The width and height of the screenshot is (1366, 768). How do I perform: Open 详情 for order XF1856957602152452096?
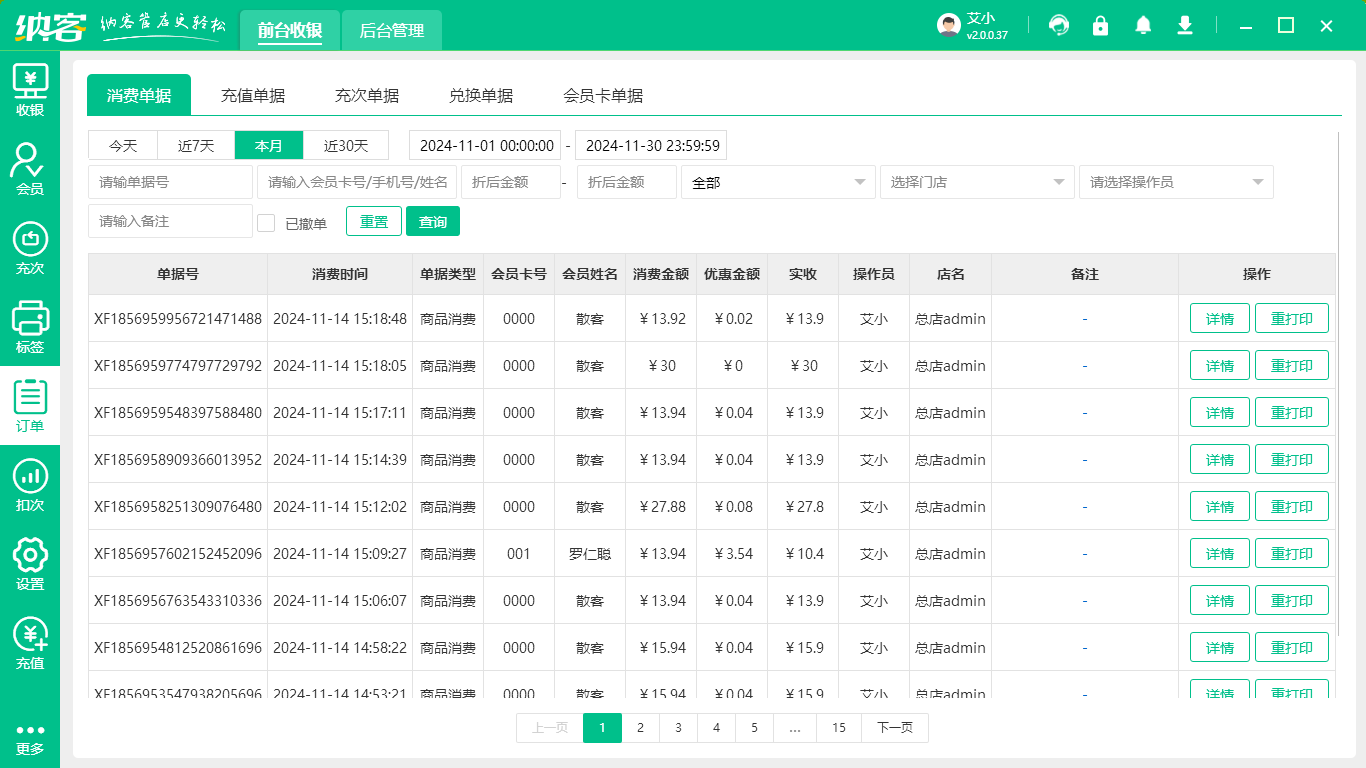point(1220,554)
